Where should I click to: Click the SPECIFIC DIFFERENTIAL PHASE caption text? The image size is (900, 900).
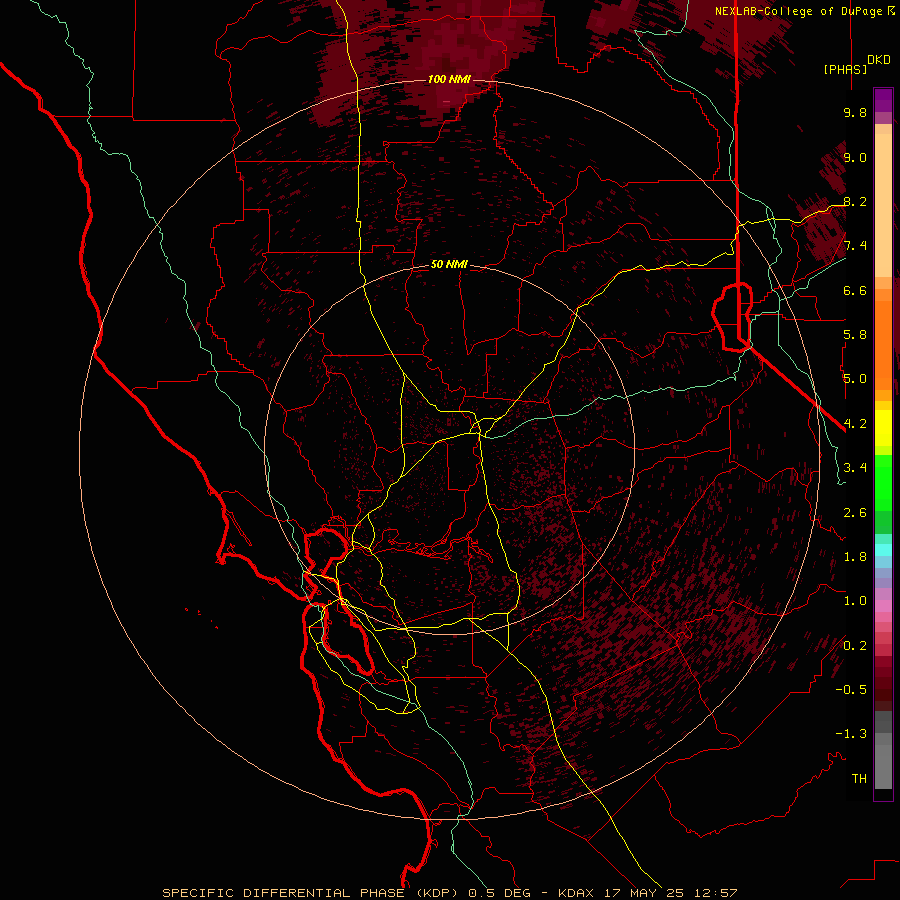(284, 893)
